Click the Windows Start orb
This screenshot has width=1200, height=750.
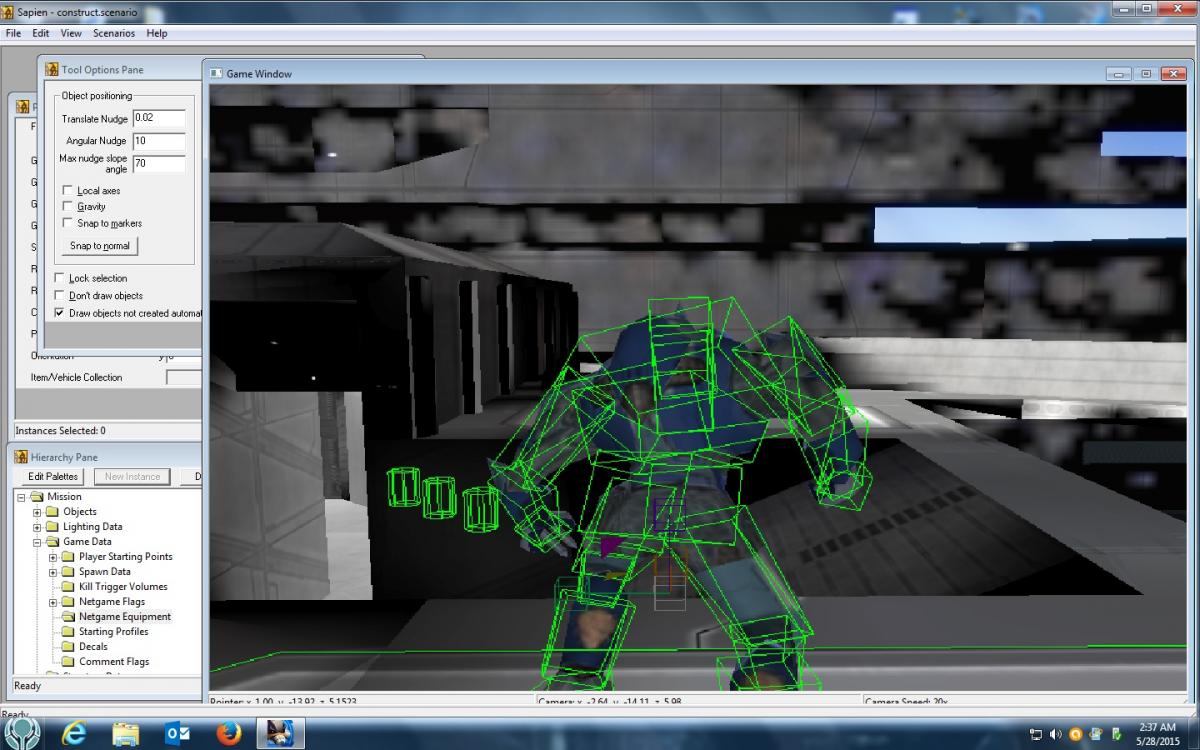click(21, 732)
